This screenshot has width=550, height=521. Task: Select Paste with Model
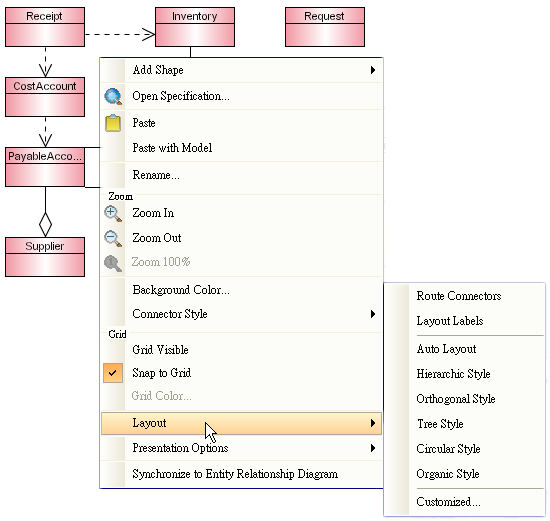pos(241,148)
